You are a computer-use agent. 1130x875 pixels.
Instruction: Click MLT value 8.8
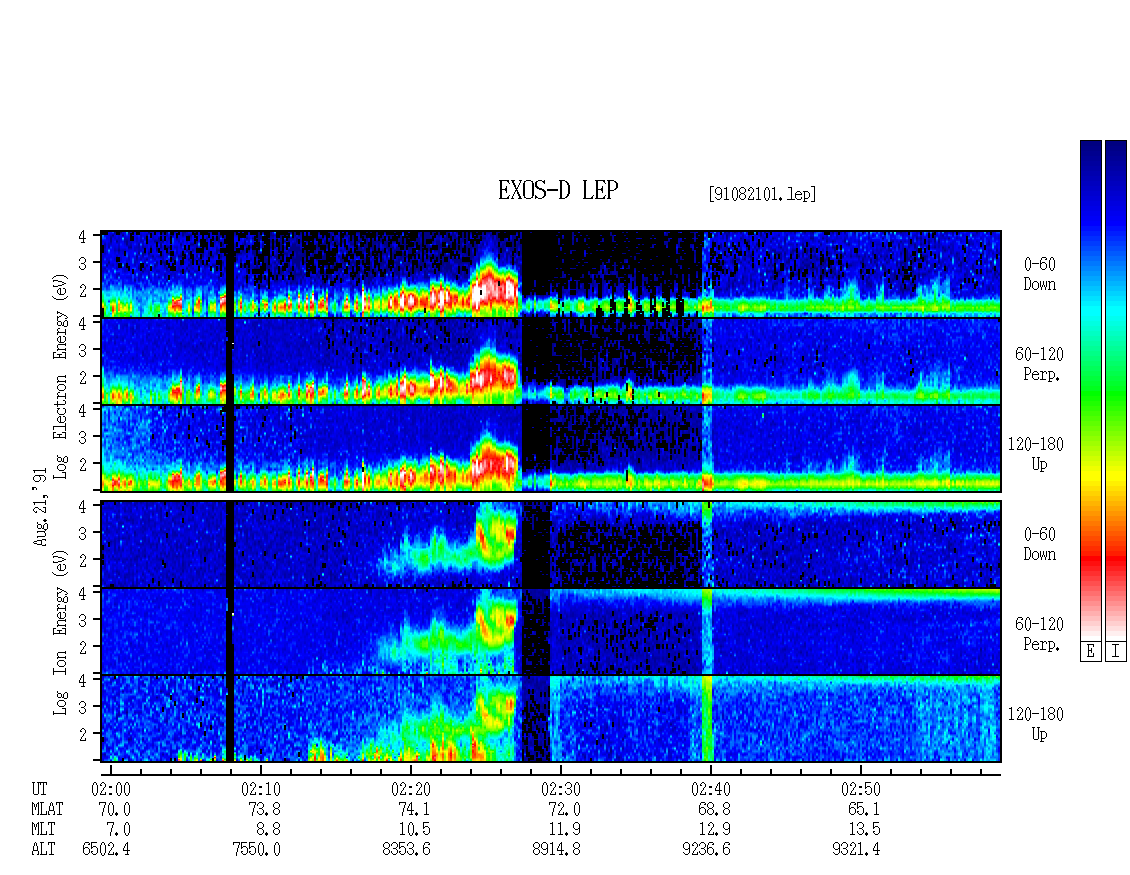click(x=269, y=830)
